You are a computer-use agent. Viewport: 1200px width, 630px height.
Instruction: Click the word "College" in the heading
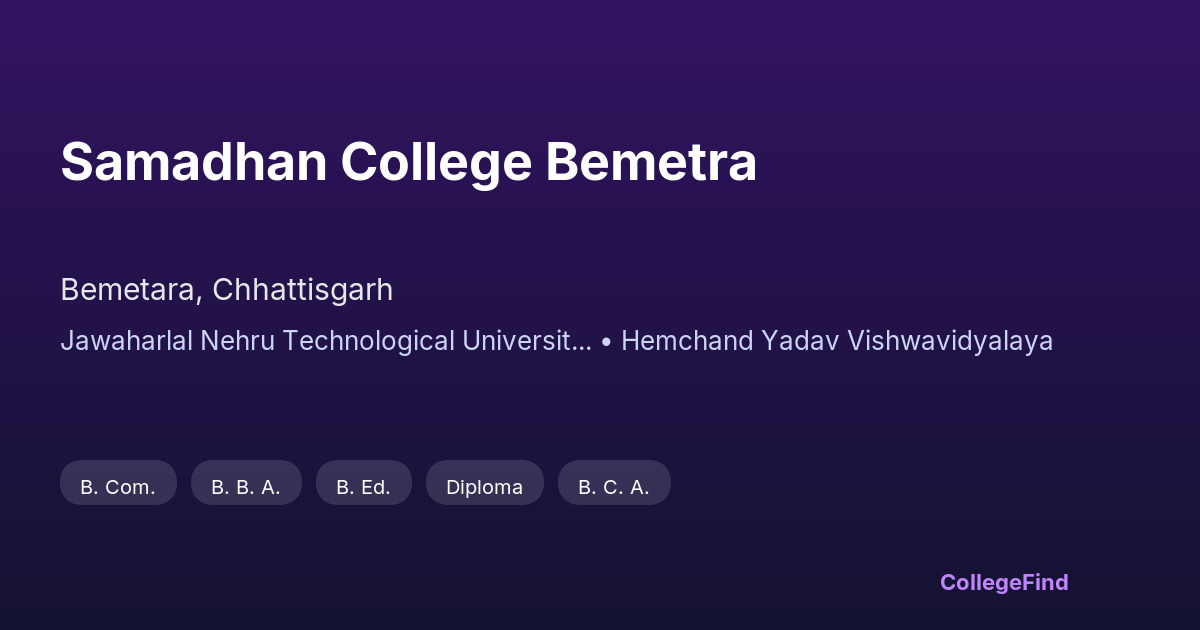[x=436, y=162]
